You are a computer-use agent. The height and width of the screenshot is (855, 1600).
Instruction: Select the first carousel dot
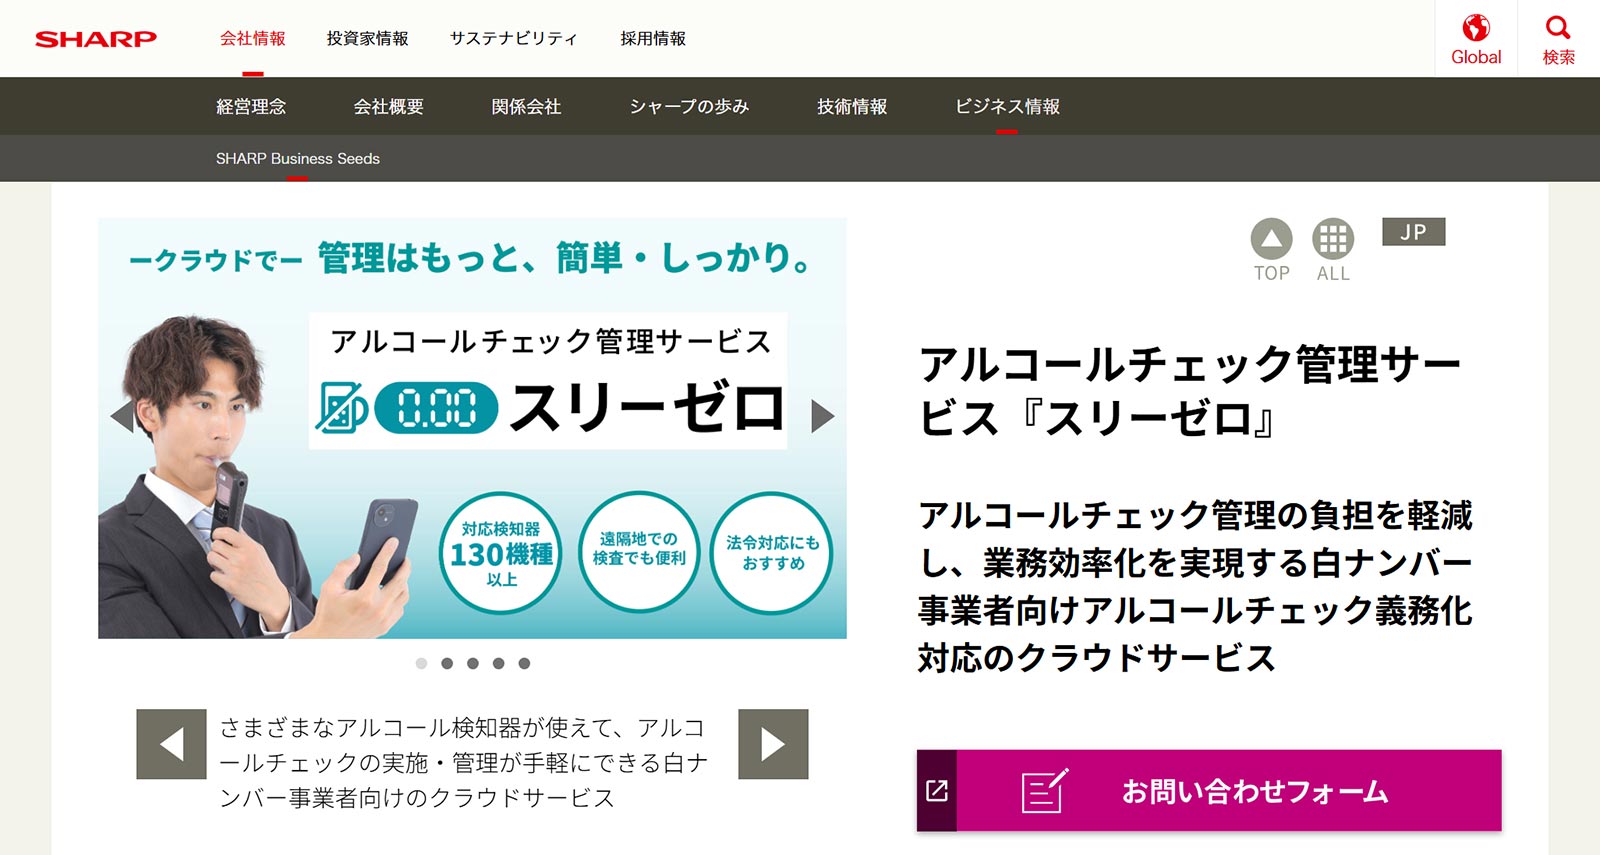click(421, 663)
